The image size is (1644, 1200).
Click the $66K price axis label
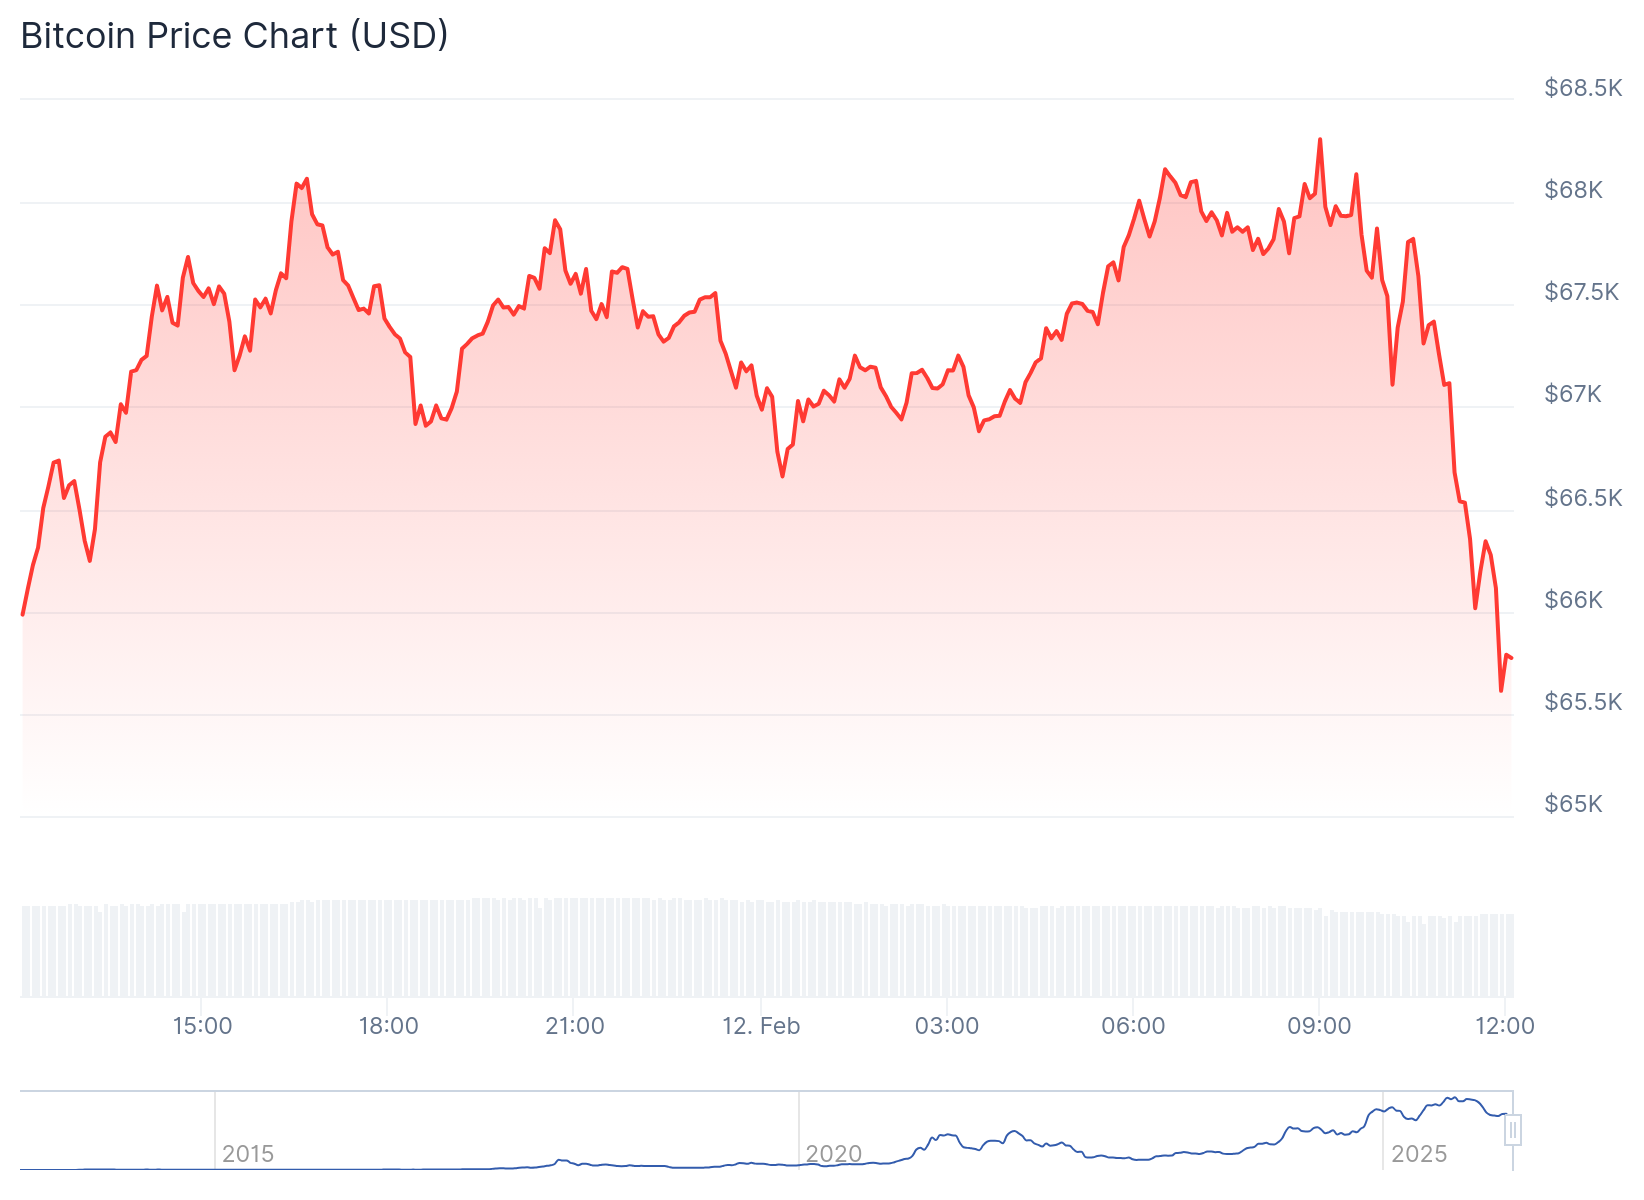pyautogui.click(x=1574, y=600)
